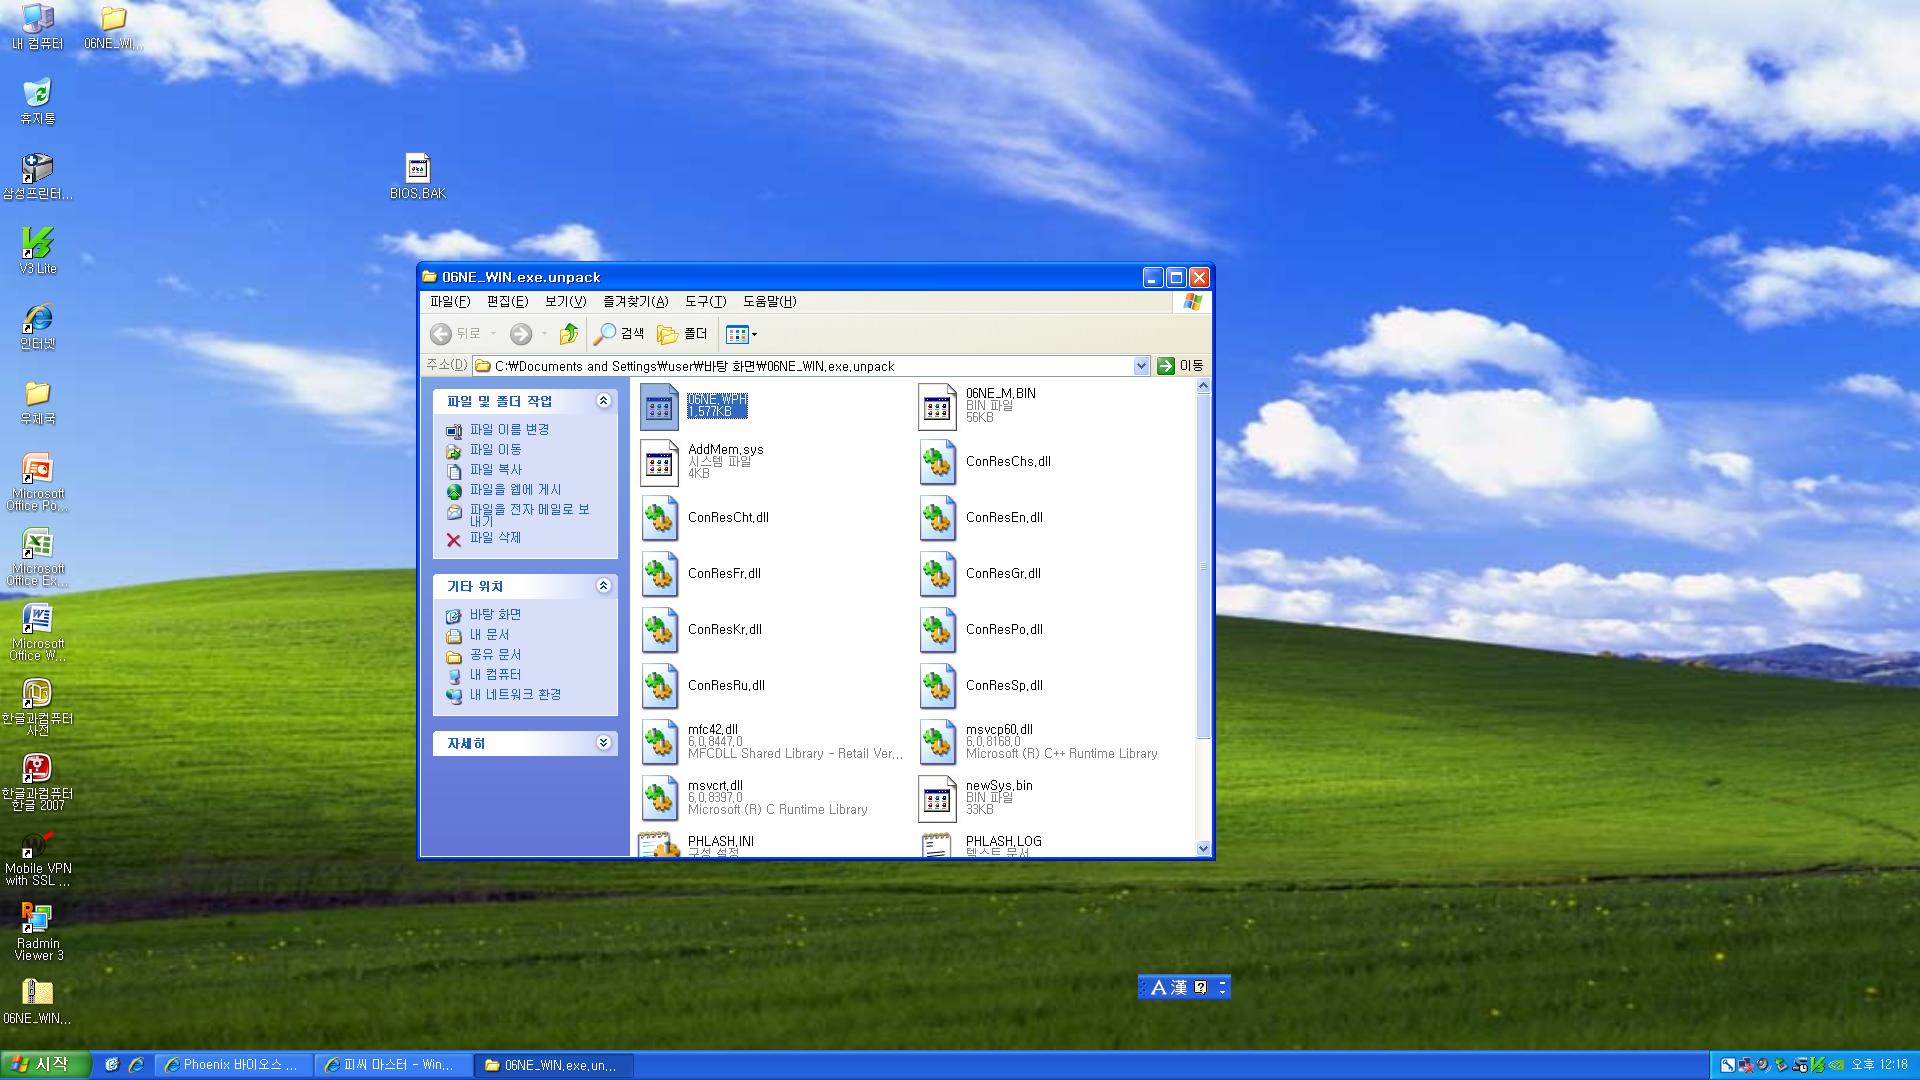Select the 휴지통 recycle bin desktop icon
The height and width of the screenshot is (1080, 1920).
click(37, 102)
